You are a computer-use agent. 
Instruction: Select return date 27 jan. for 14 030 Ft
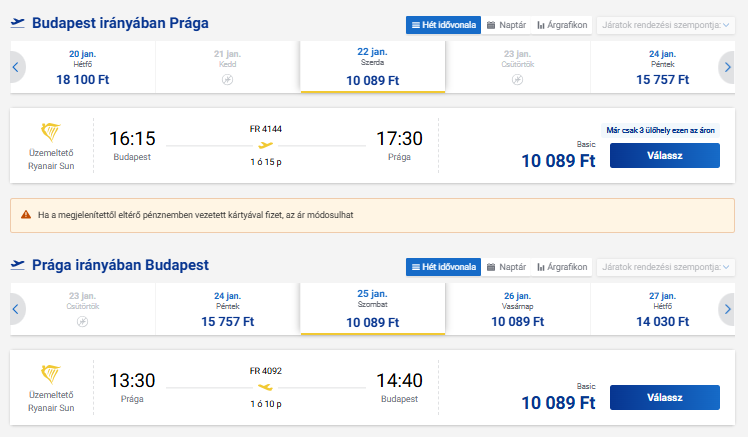click(662, 309)
